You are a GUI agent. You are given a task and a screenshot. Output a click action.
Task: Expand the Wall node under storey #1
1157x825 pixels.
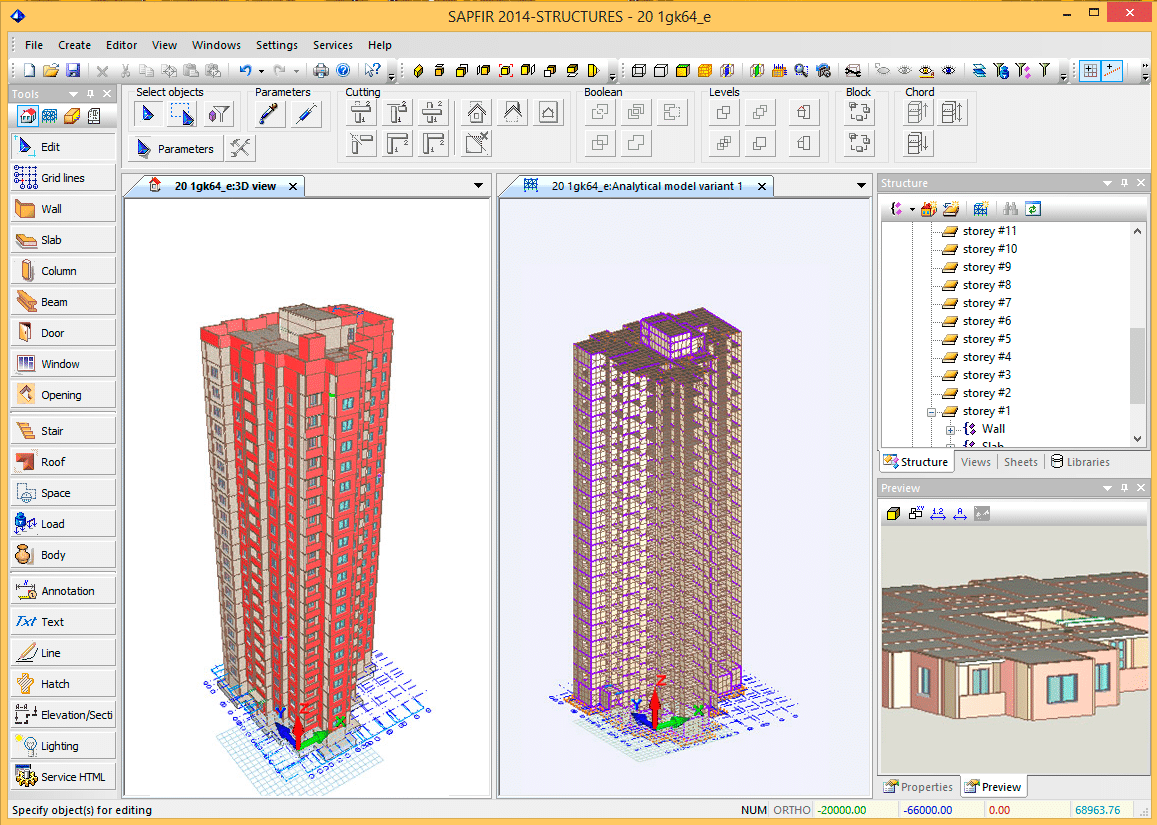coord(950,429)
